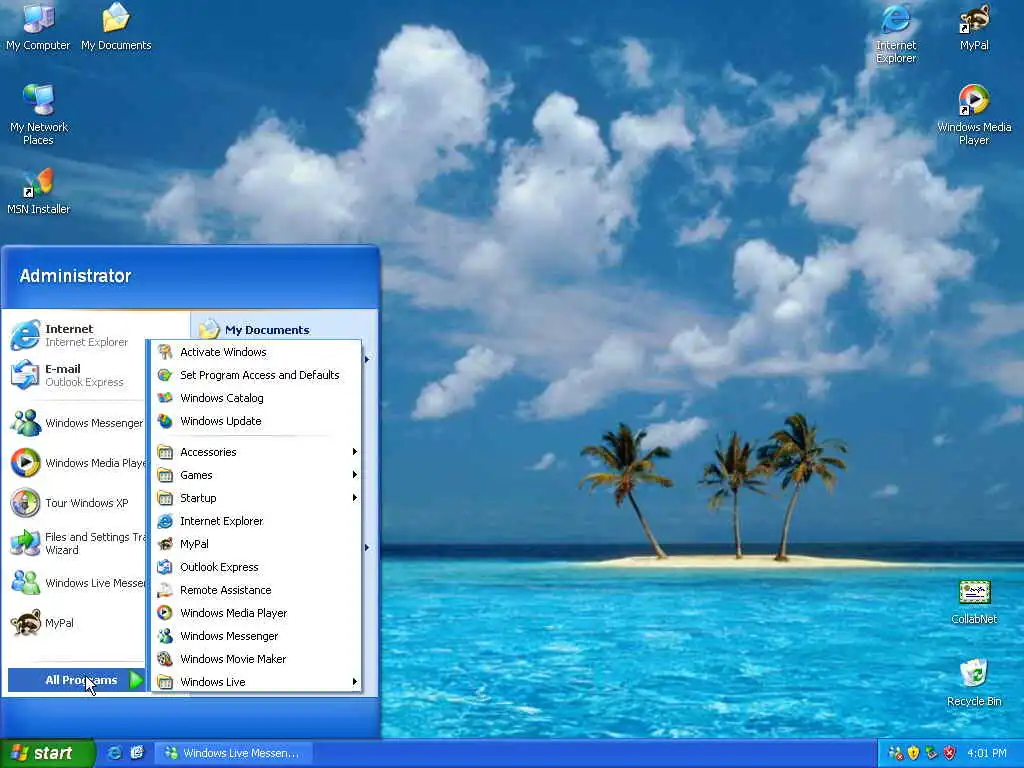The width and height of the screenshot is (1024, 768).
Task: Select Activate Windows in programs list
Action: (x=256, y=352)
